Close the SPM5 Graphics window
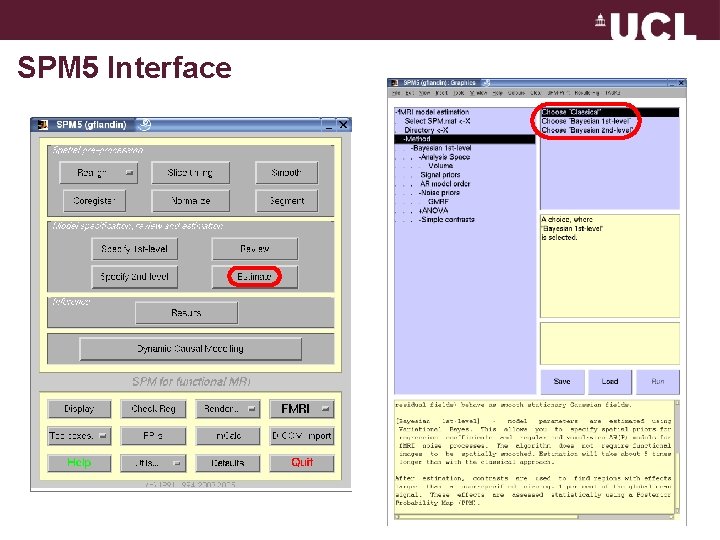720x540 pixels. (x=681, y=83)
